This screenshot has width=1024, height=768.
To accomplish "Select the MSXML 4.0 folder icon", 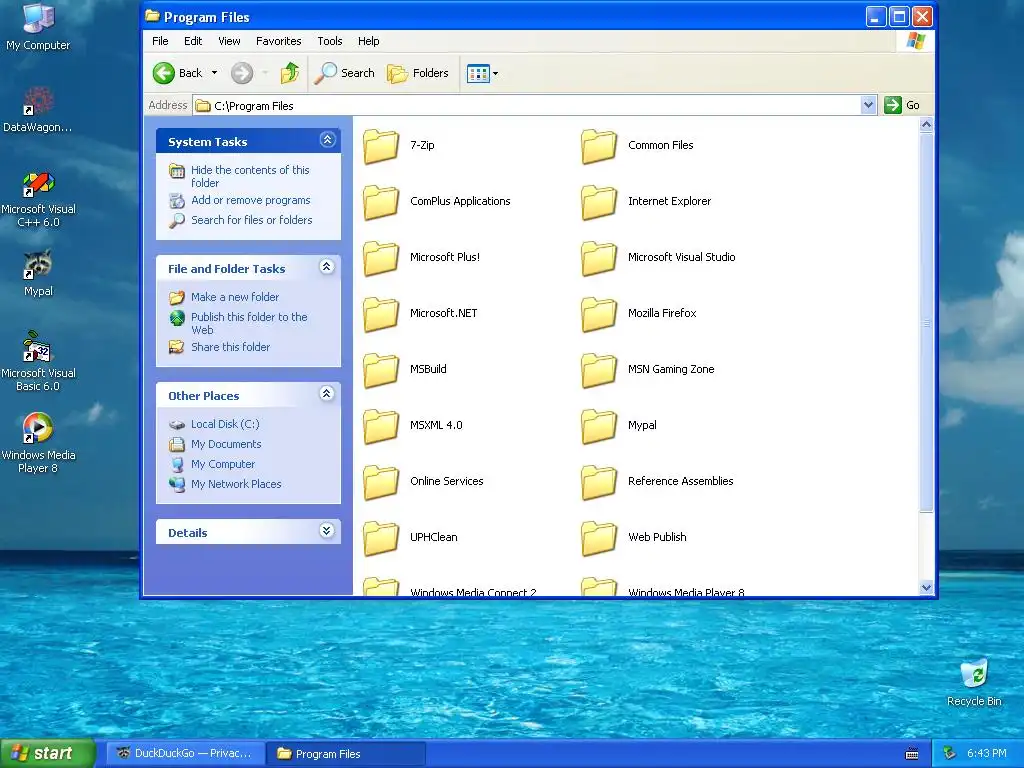I will [381, 426].
